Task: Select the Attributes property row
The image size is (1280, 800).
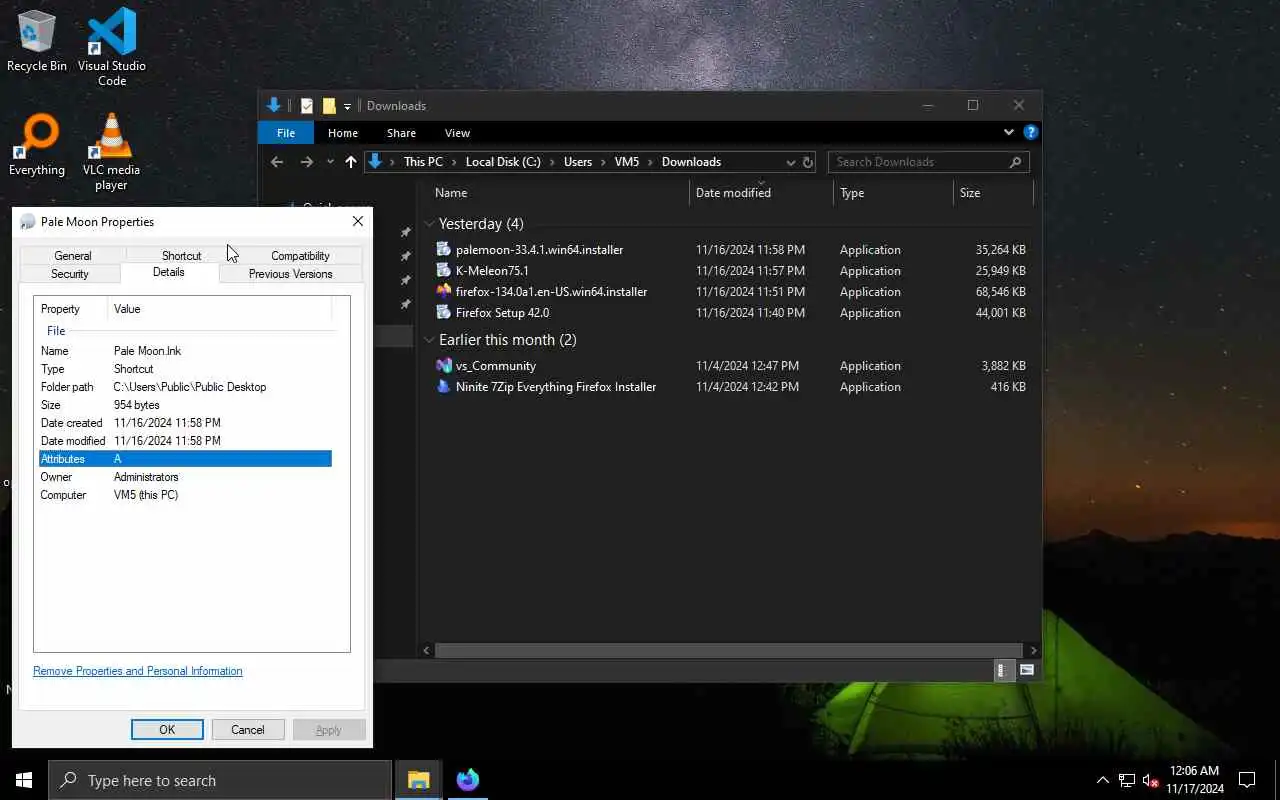Action: click(185, 459)
